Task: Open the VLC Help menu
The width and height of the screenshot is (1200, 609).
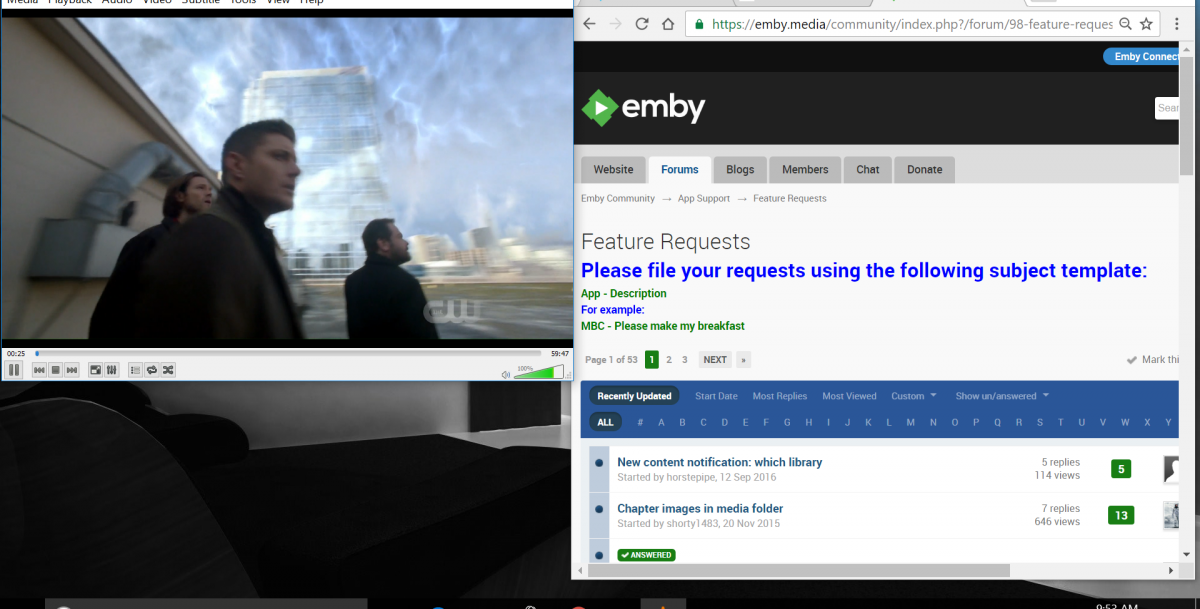Action: point(312,3)
